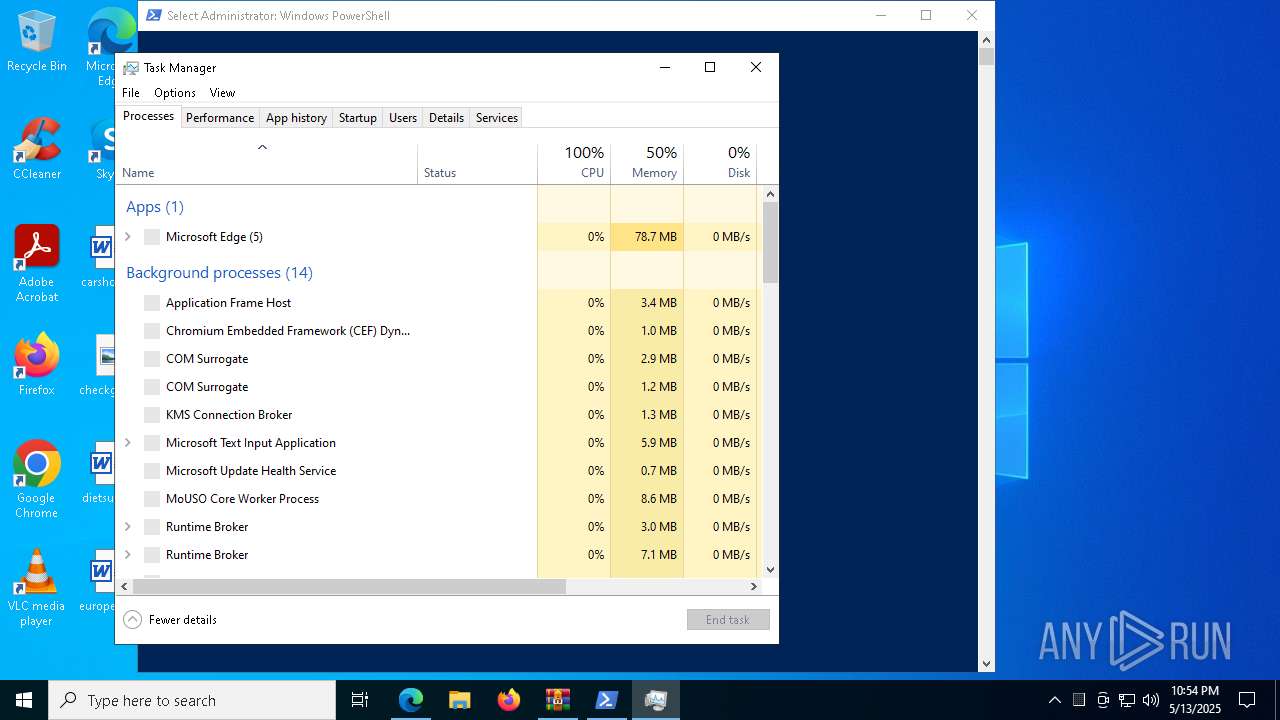The image size is (1280, 720).
Task: Click Task Manager taskbar icon
Action: click(656, 700)
